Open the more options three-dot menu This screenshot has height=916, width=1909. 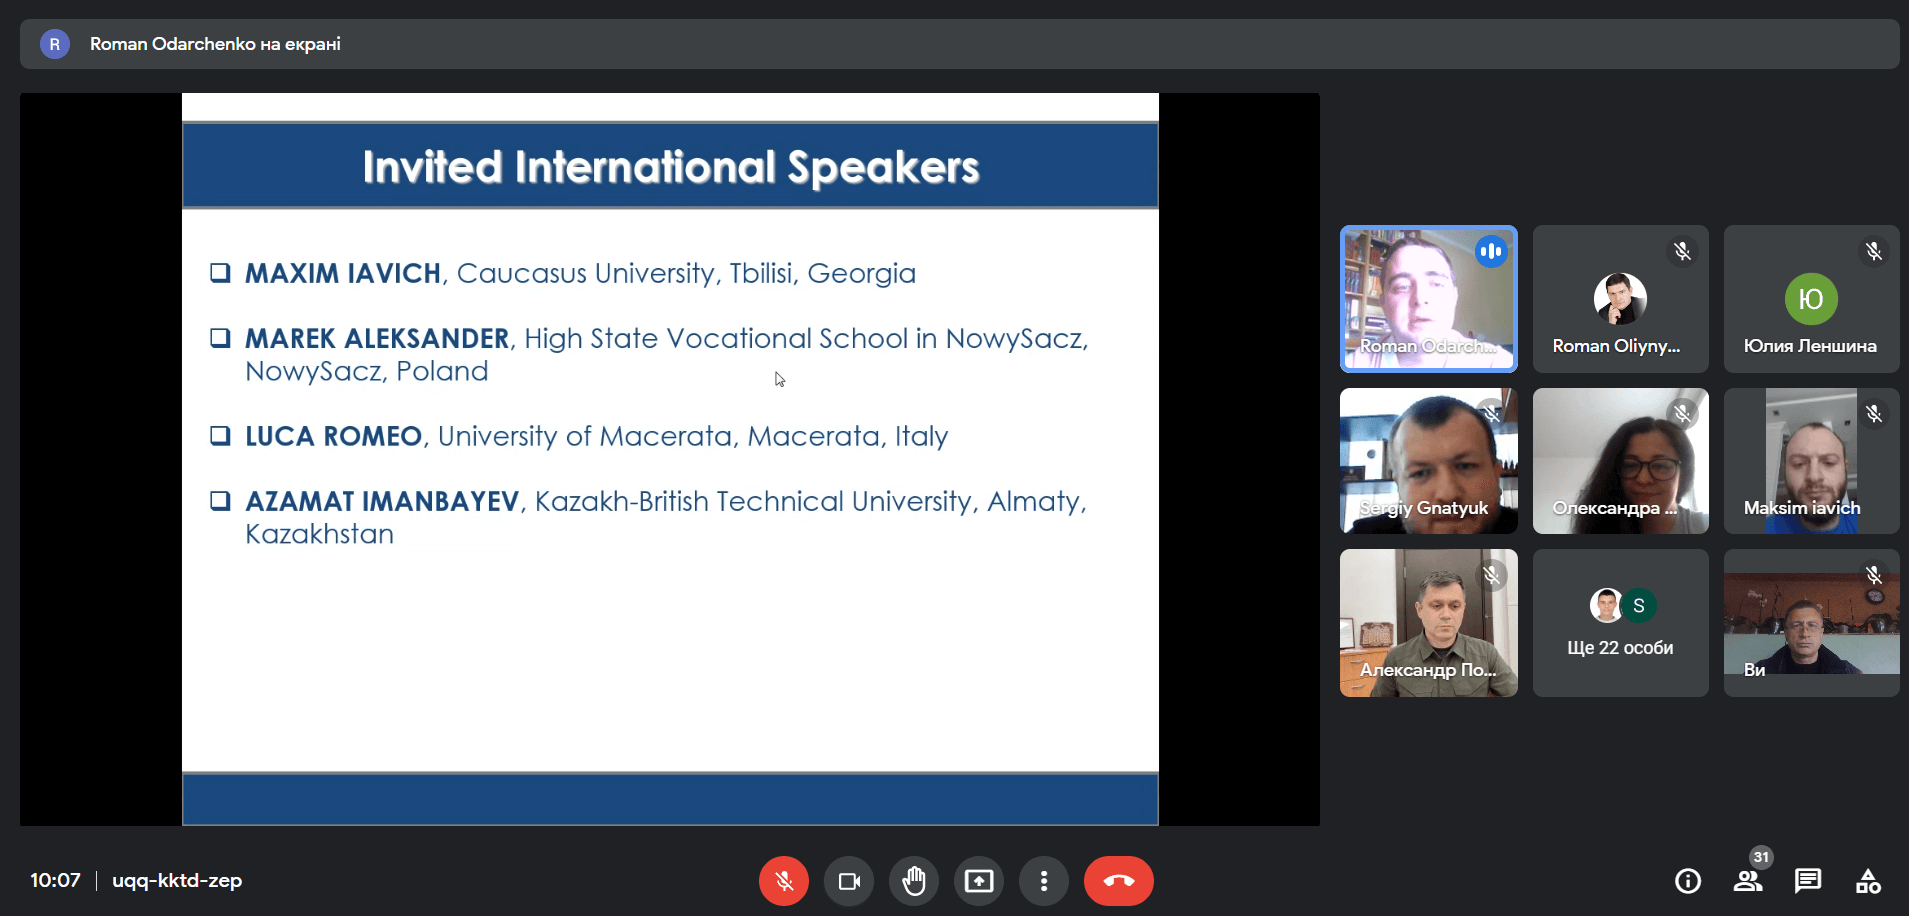coord(1044,881)
